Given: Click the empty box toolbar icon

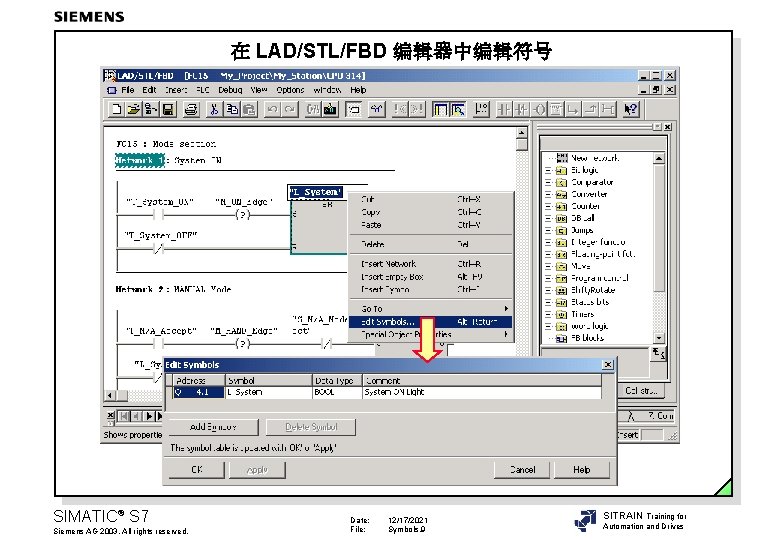Looking at the screenshot, I should coord(556,109).
